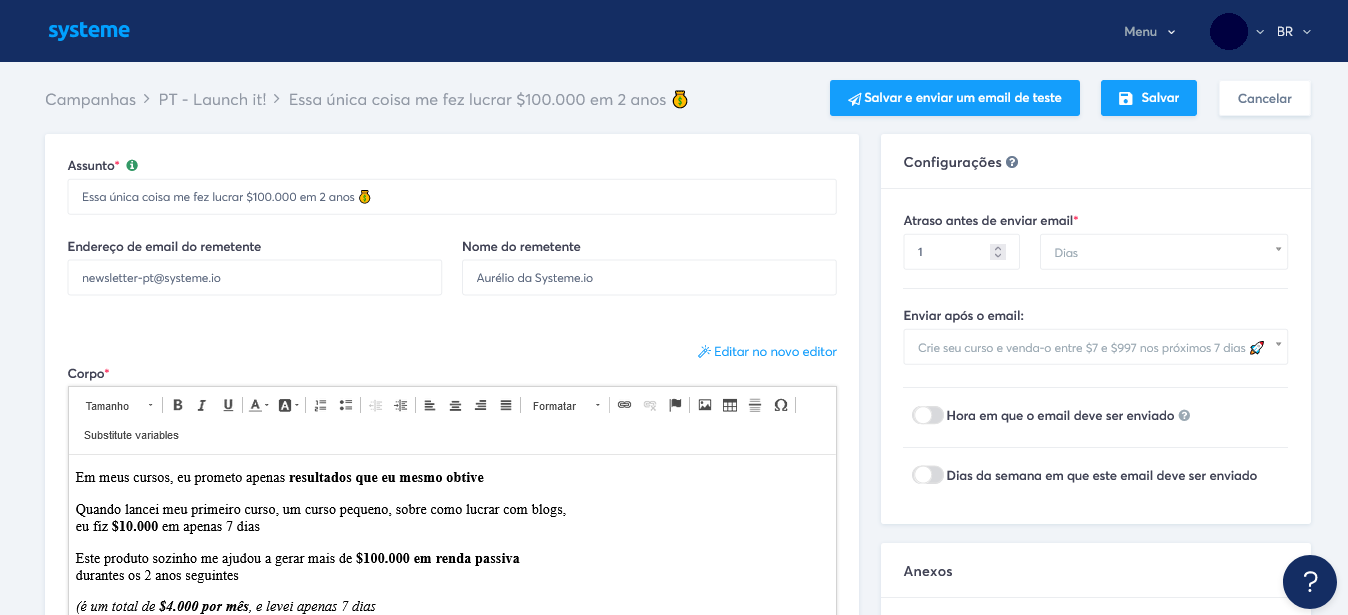Insert a table using the editor toolbar
Screen dimensions: 1348x615
tap(728, 405)
